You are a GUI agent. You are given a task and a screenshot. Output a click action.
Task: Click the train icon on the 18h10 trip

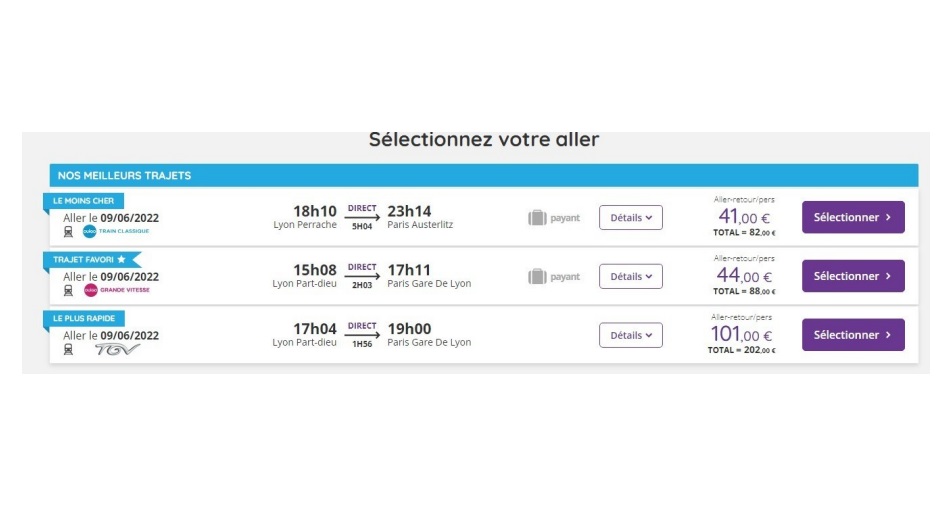point(68,232)
